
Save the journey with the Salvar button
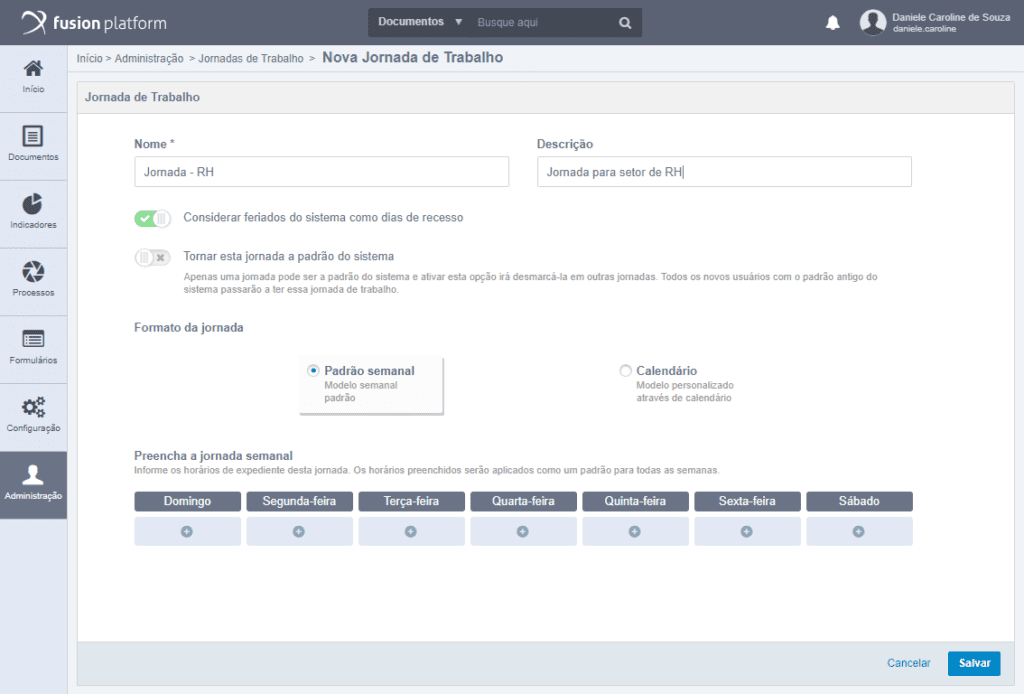click(x=973, y=663)
